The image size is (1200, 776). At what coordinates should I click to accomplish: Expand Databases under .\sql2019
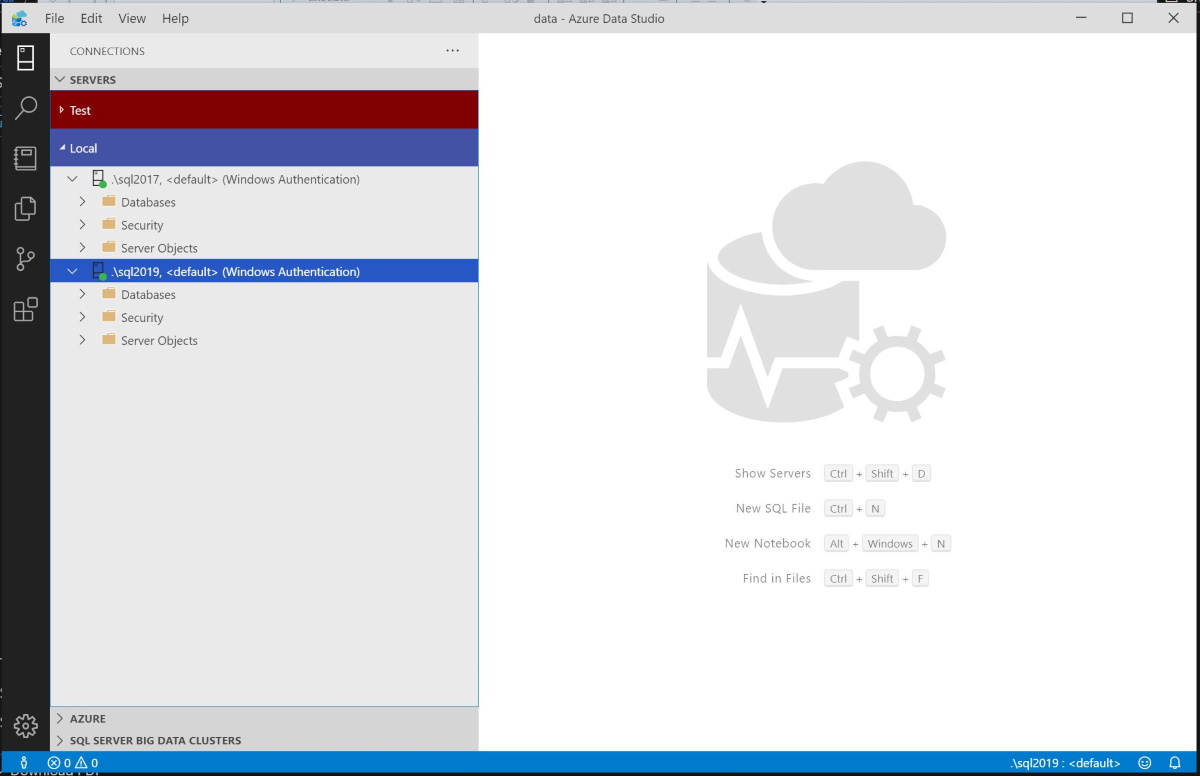[83, 295]
